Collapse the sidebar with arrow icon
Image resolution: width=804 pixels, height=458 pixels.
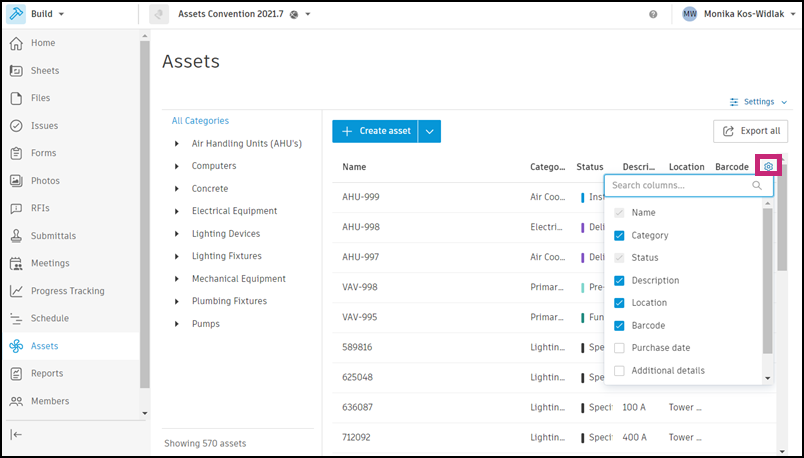[16, 435]
